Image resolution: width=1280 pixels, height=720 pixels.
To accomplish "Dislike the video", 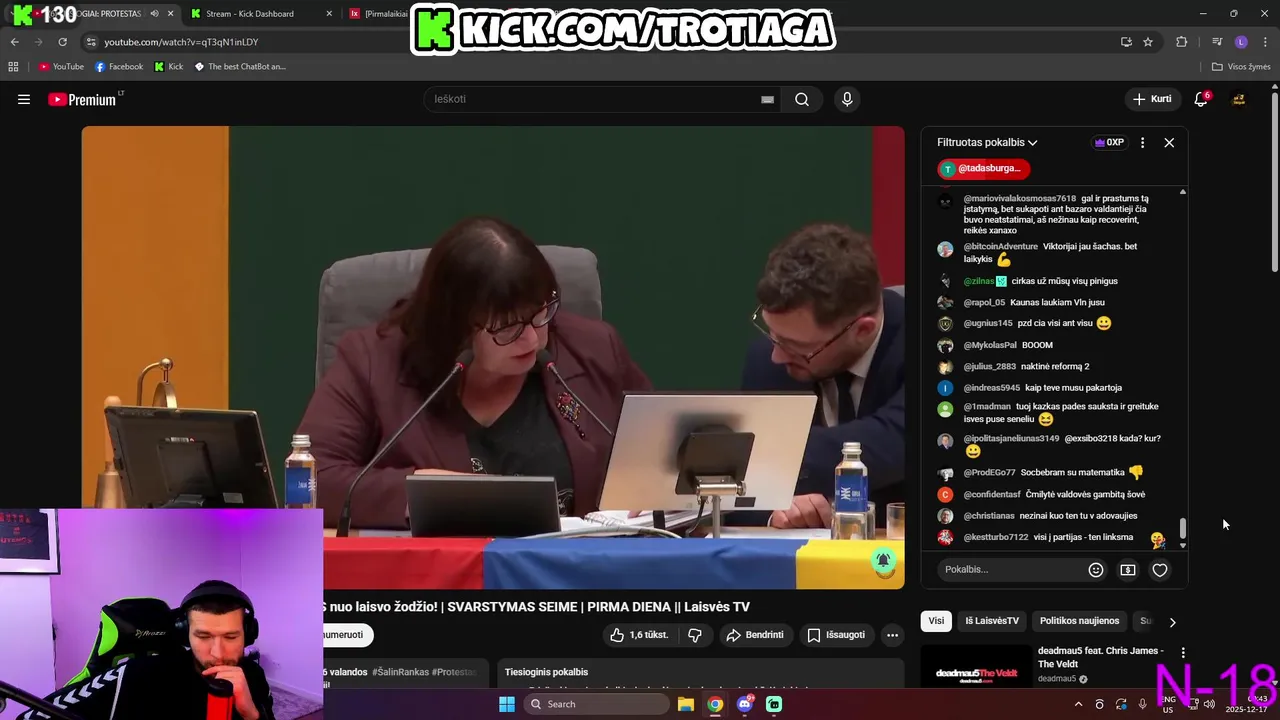I will (695, 635).
